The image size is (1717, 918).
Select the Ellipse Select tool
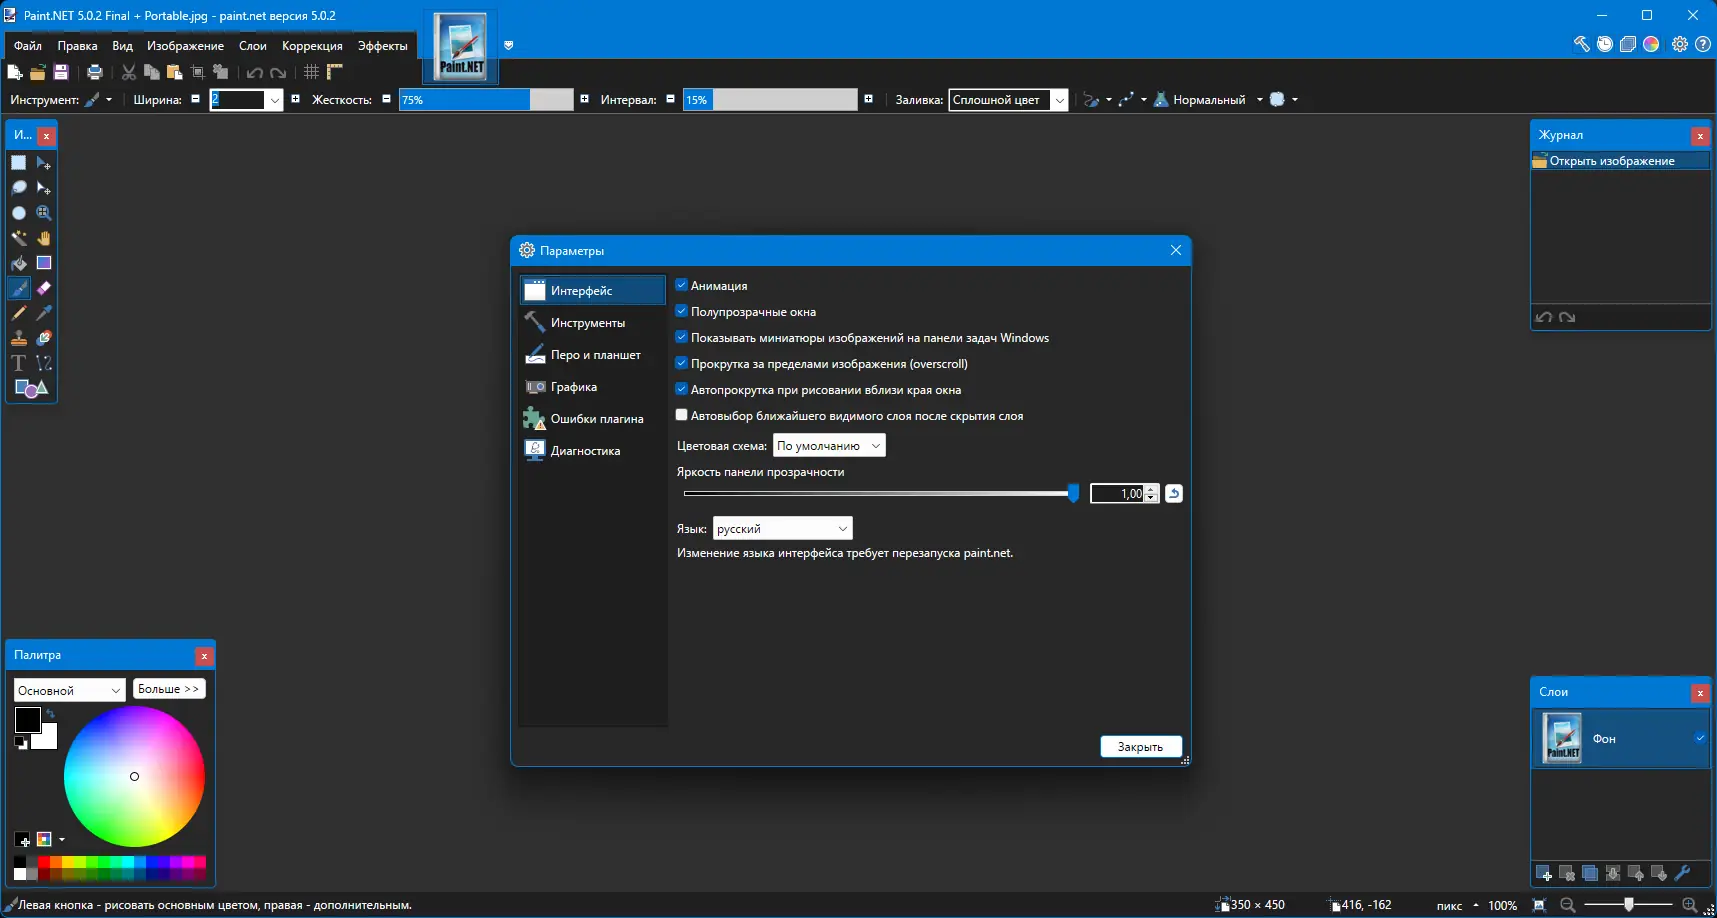click(x=19, y=213)
